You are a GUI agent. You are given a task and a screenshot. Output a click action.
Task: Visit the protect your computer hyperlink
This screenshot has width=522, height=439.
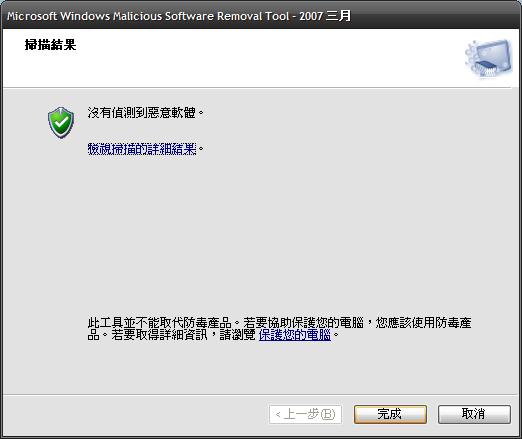(295, 335)
